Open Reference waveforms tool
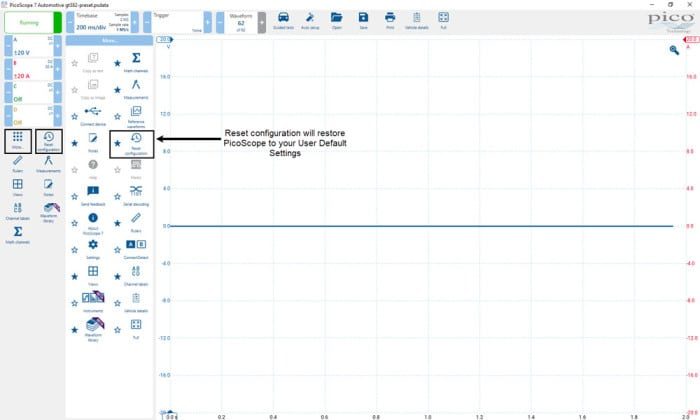The width and height of the screenshot is (700, 420). point(136,116)
